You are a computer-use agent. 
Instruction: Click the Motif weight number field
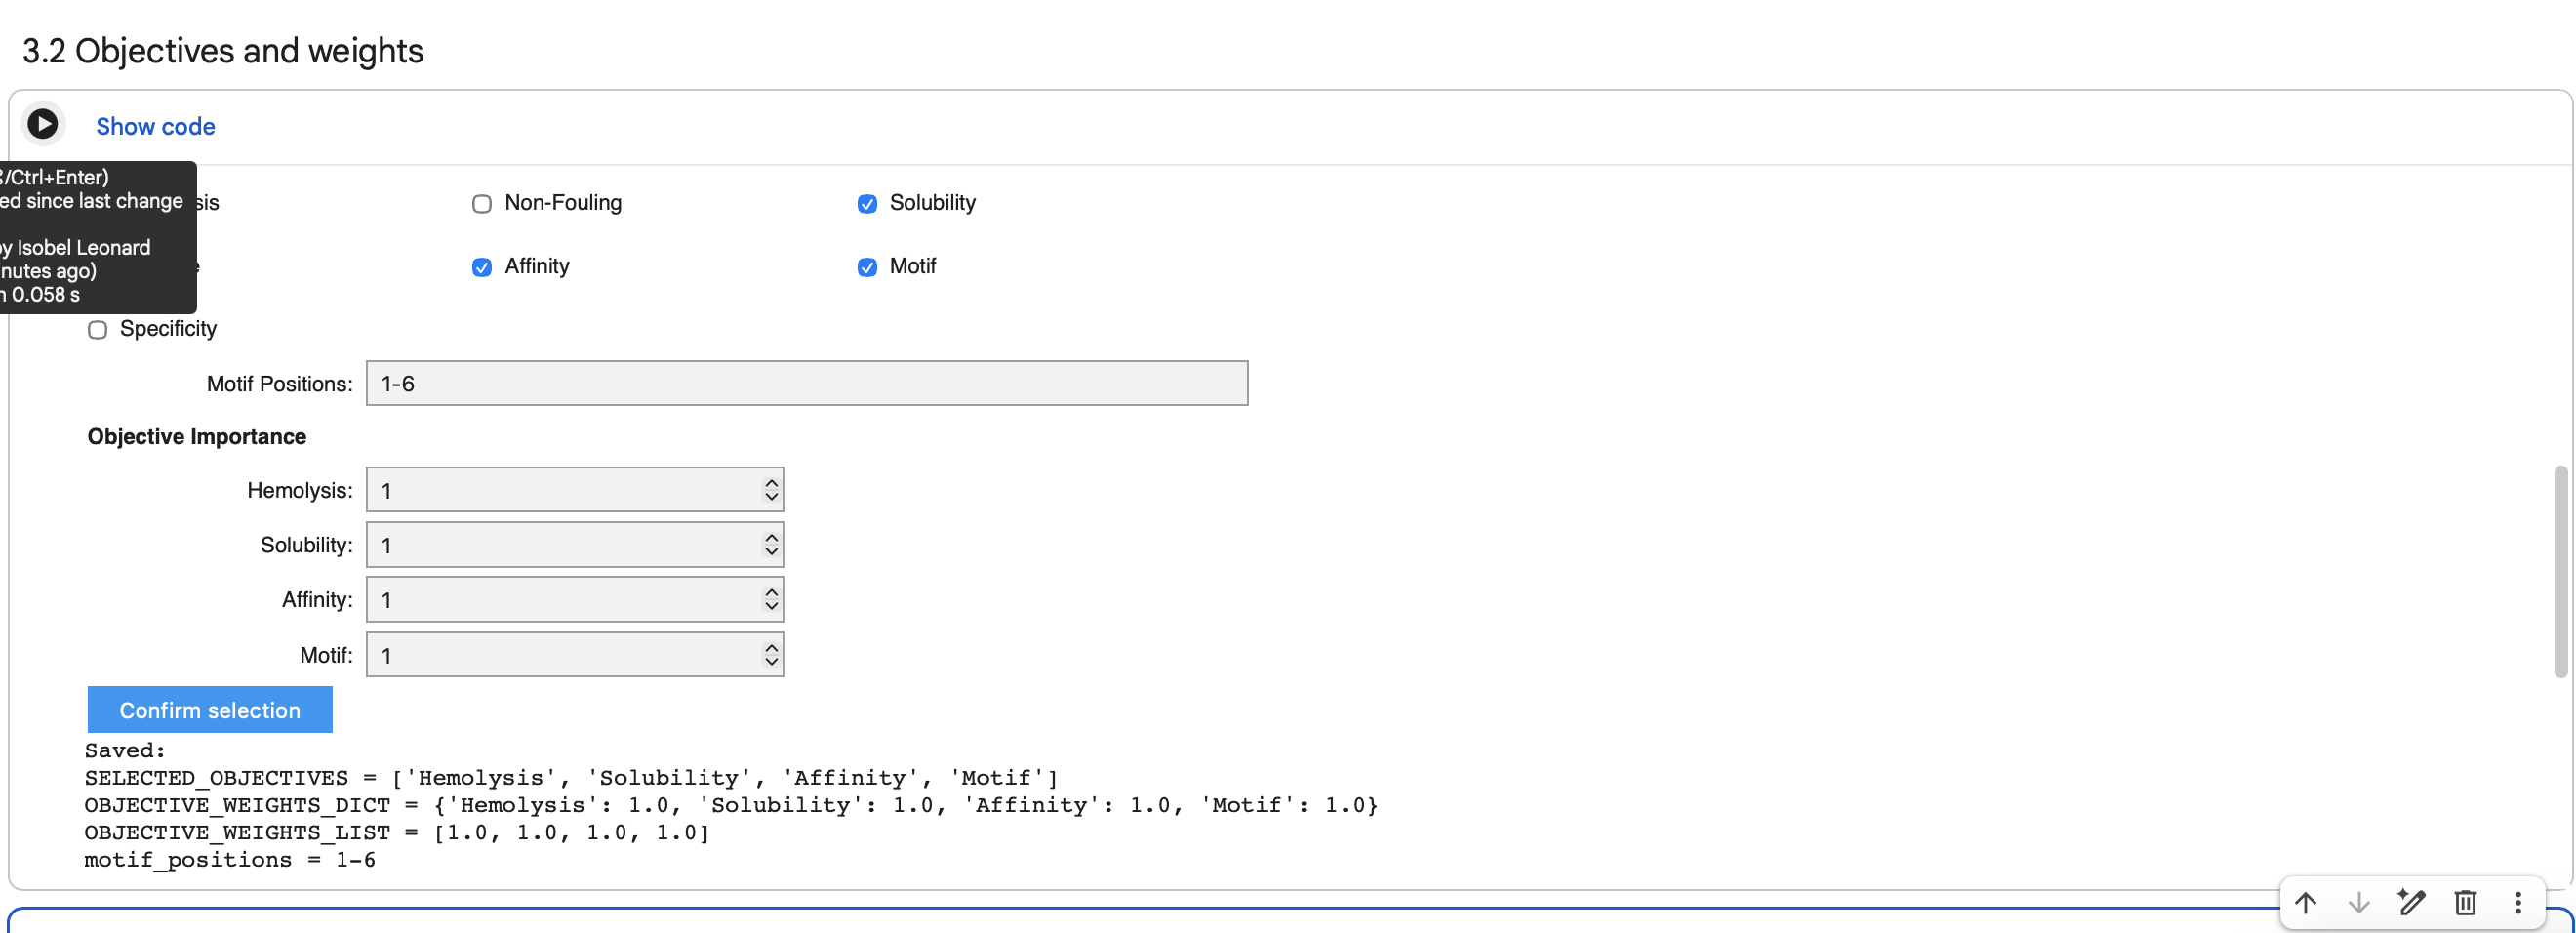pos(575,655)
